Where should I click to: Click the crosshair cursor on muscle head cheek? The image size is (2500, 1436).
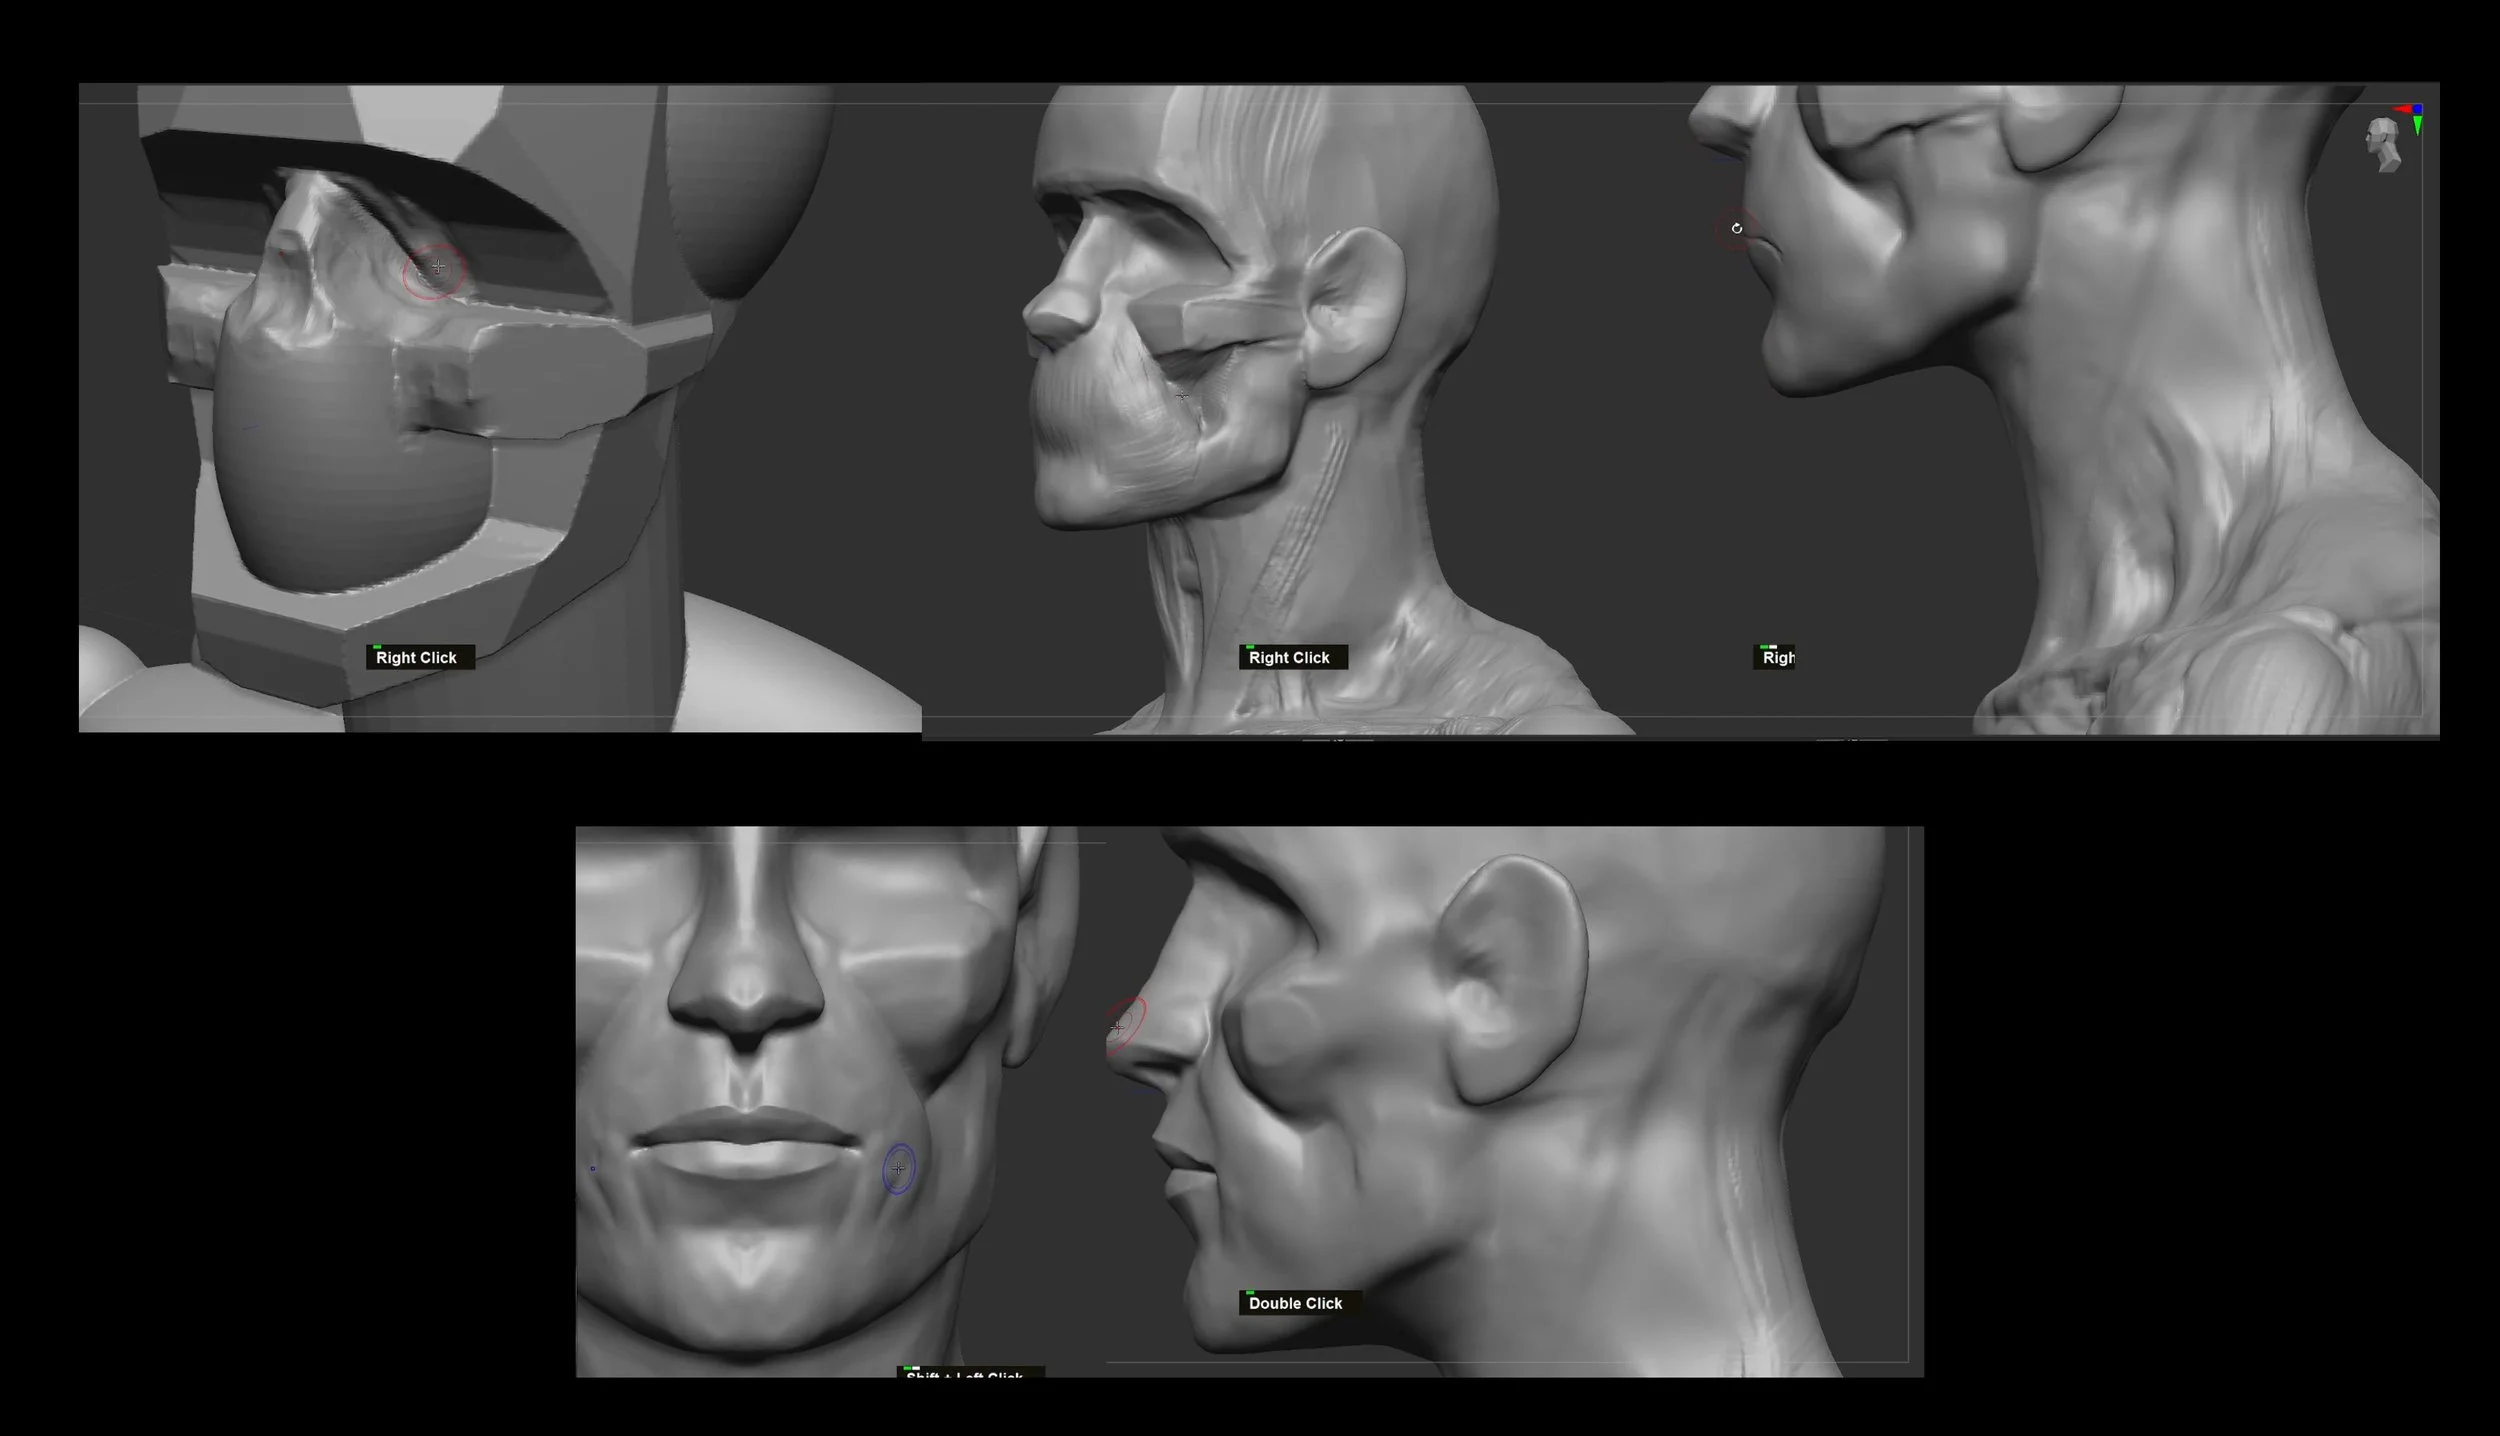click(1182, 396)
